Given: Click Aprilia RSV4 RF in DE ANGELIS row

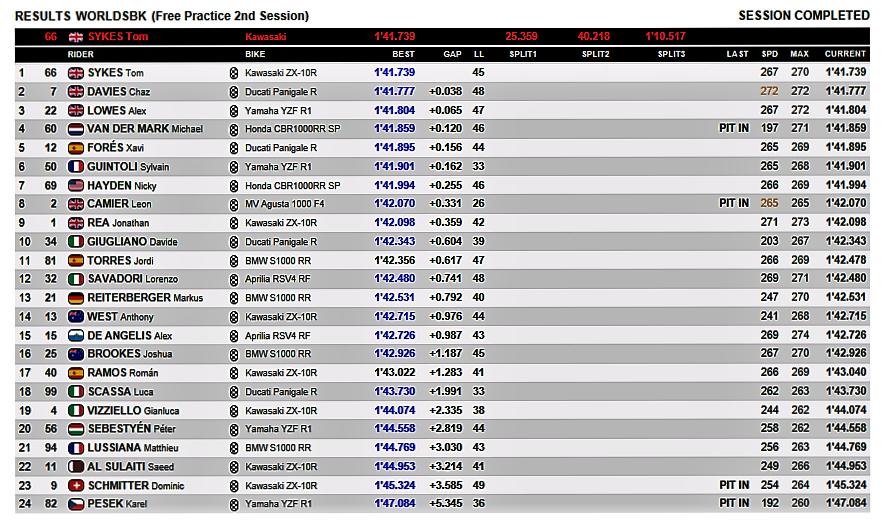Looking at the screenshot, I should point(277,336).
